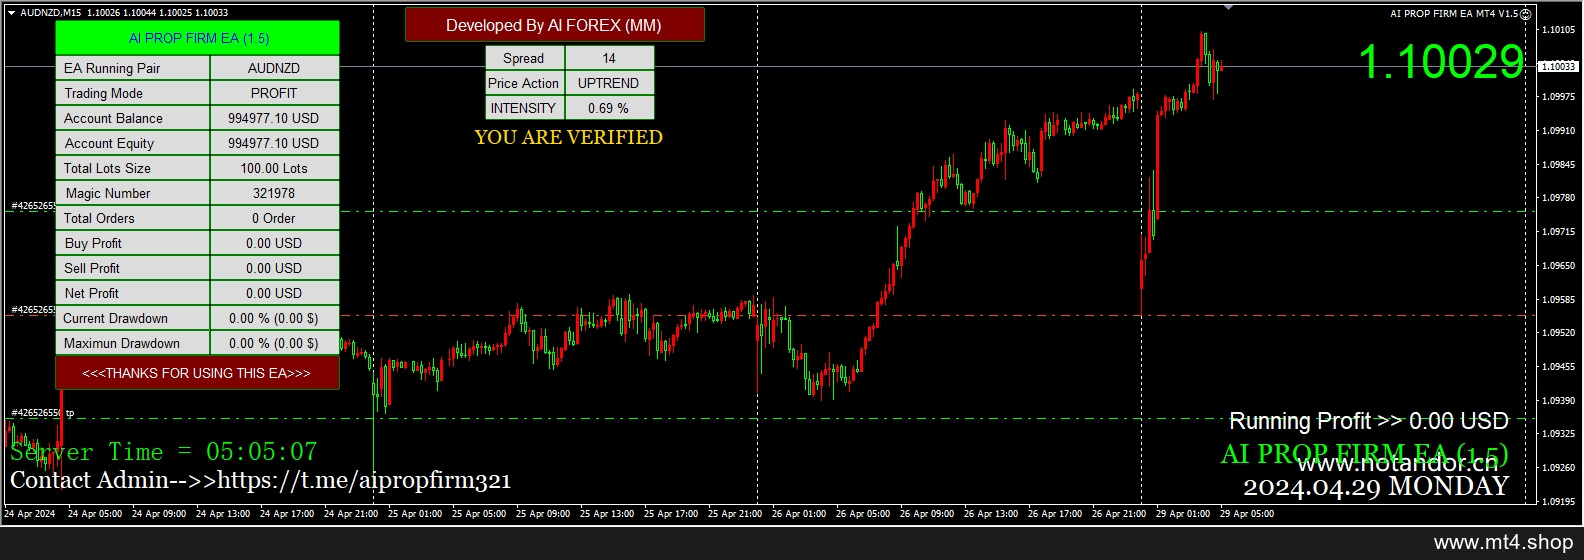Select the Total Orders label
Viewport: 1584px width, 560px height.
point(133,218)
